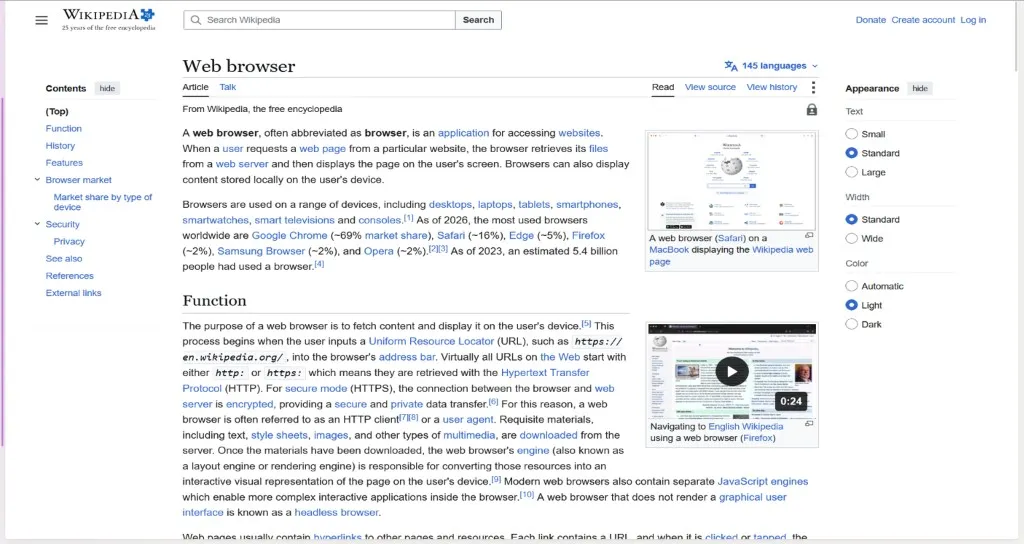Open the View source tab
Screen dimensions: 1024x544
click(710, 87)
